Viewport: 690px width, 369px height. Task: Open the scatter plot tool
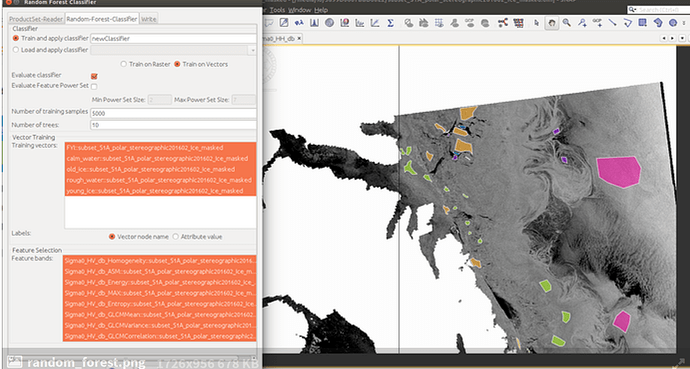[x=345, y=23]
